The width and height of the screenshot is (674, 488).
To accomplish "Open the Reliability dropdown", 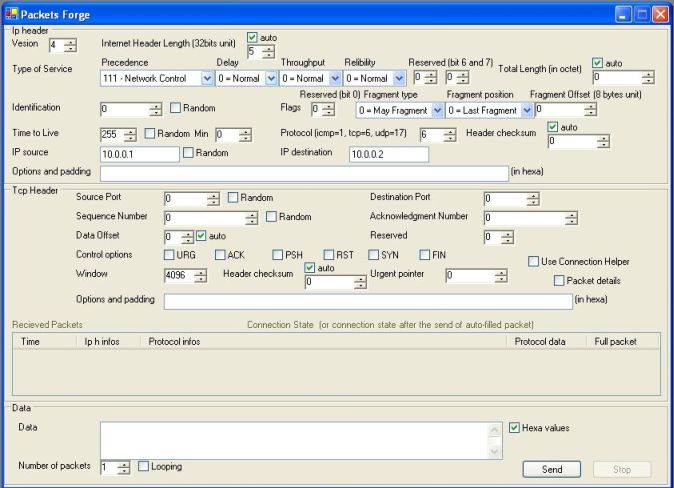I will [x=399, y=78].
